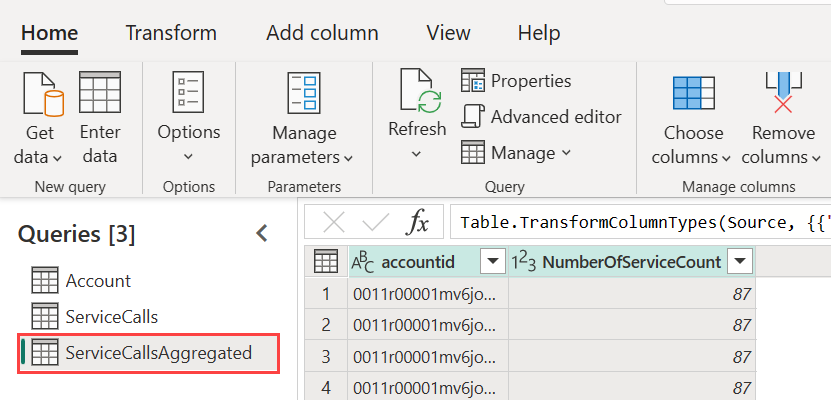Select the entire table corner icon
The height and width of the screenshot is (400, 831).
coord(325,262)
